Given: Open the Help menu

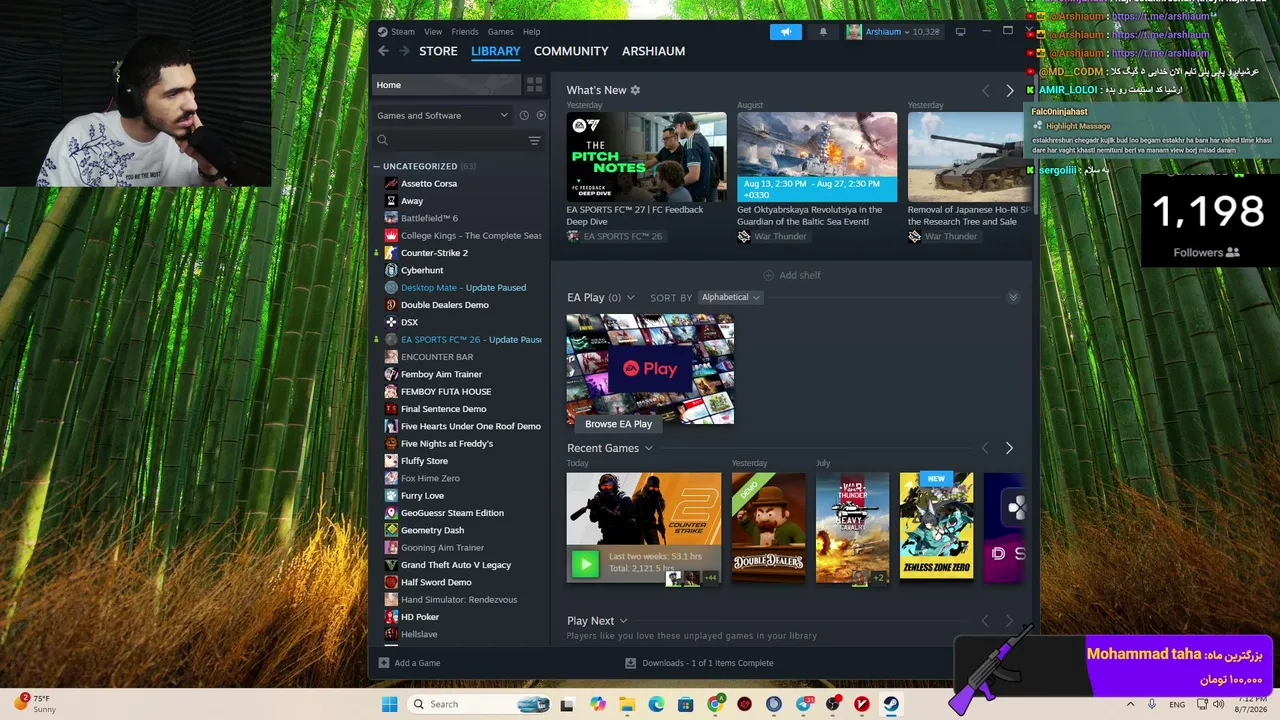Looking at the screenshot, I should coord(531,32).
